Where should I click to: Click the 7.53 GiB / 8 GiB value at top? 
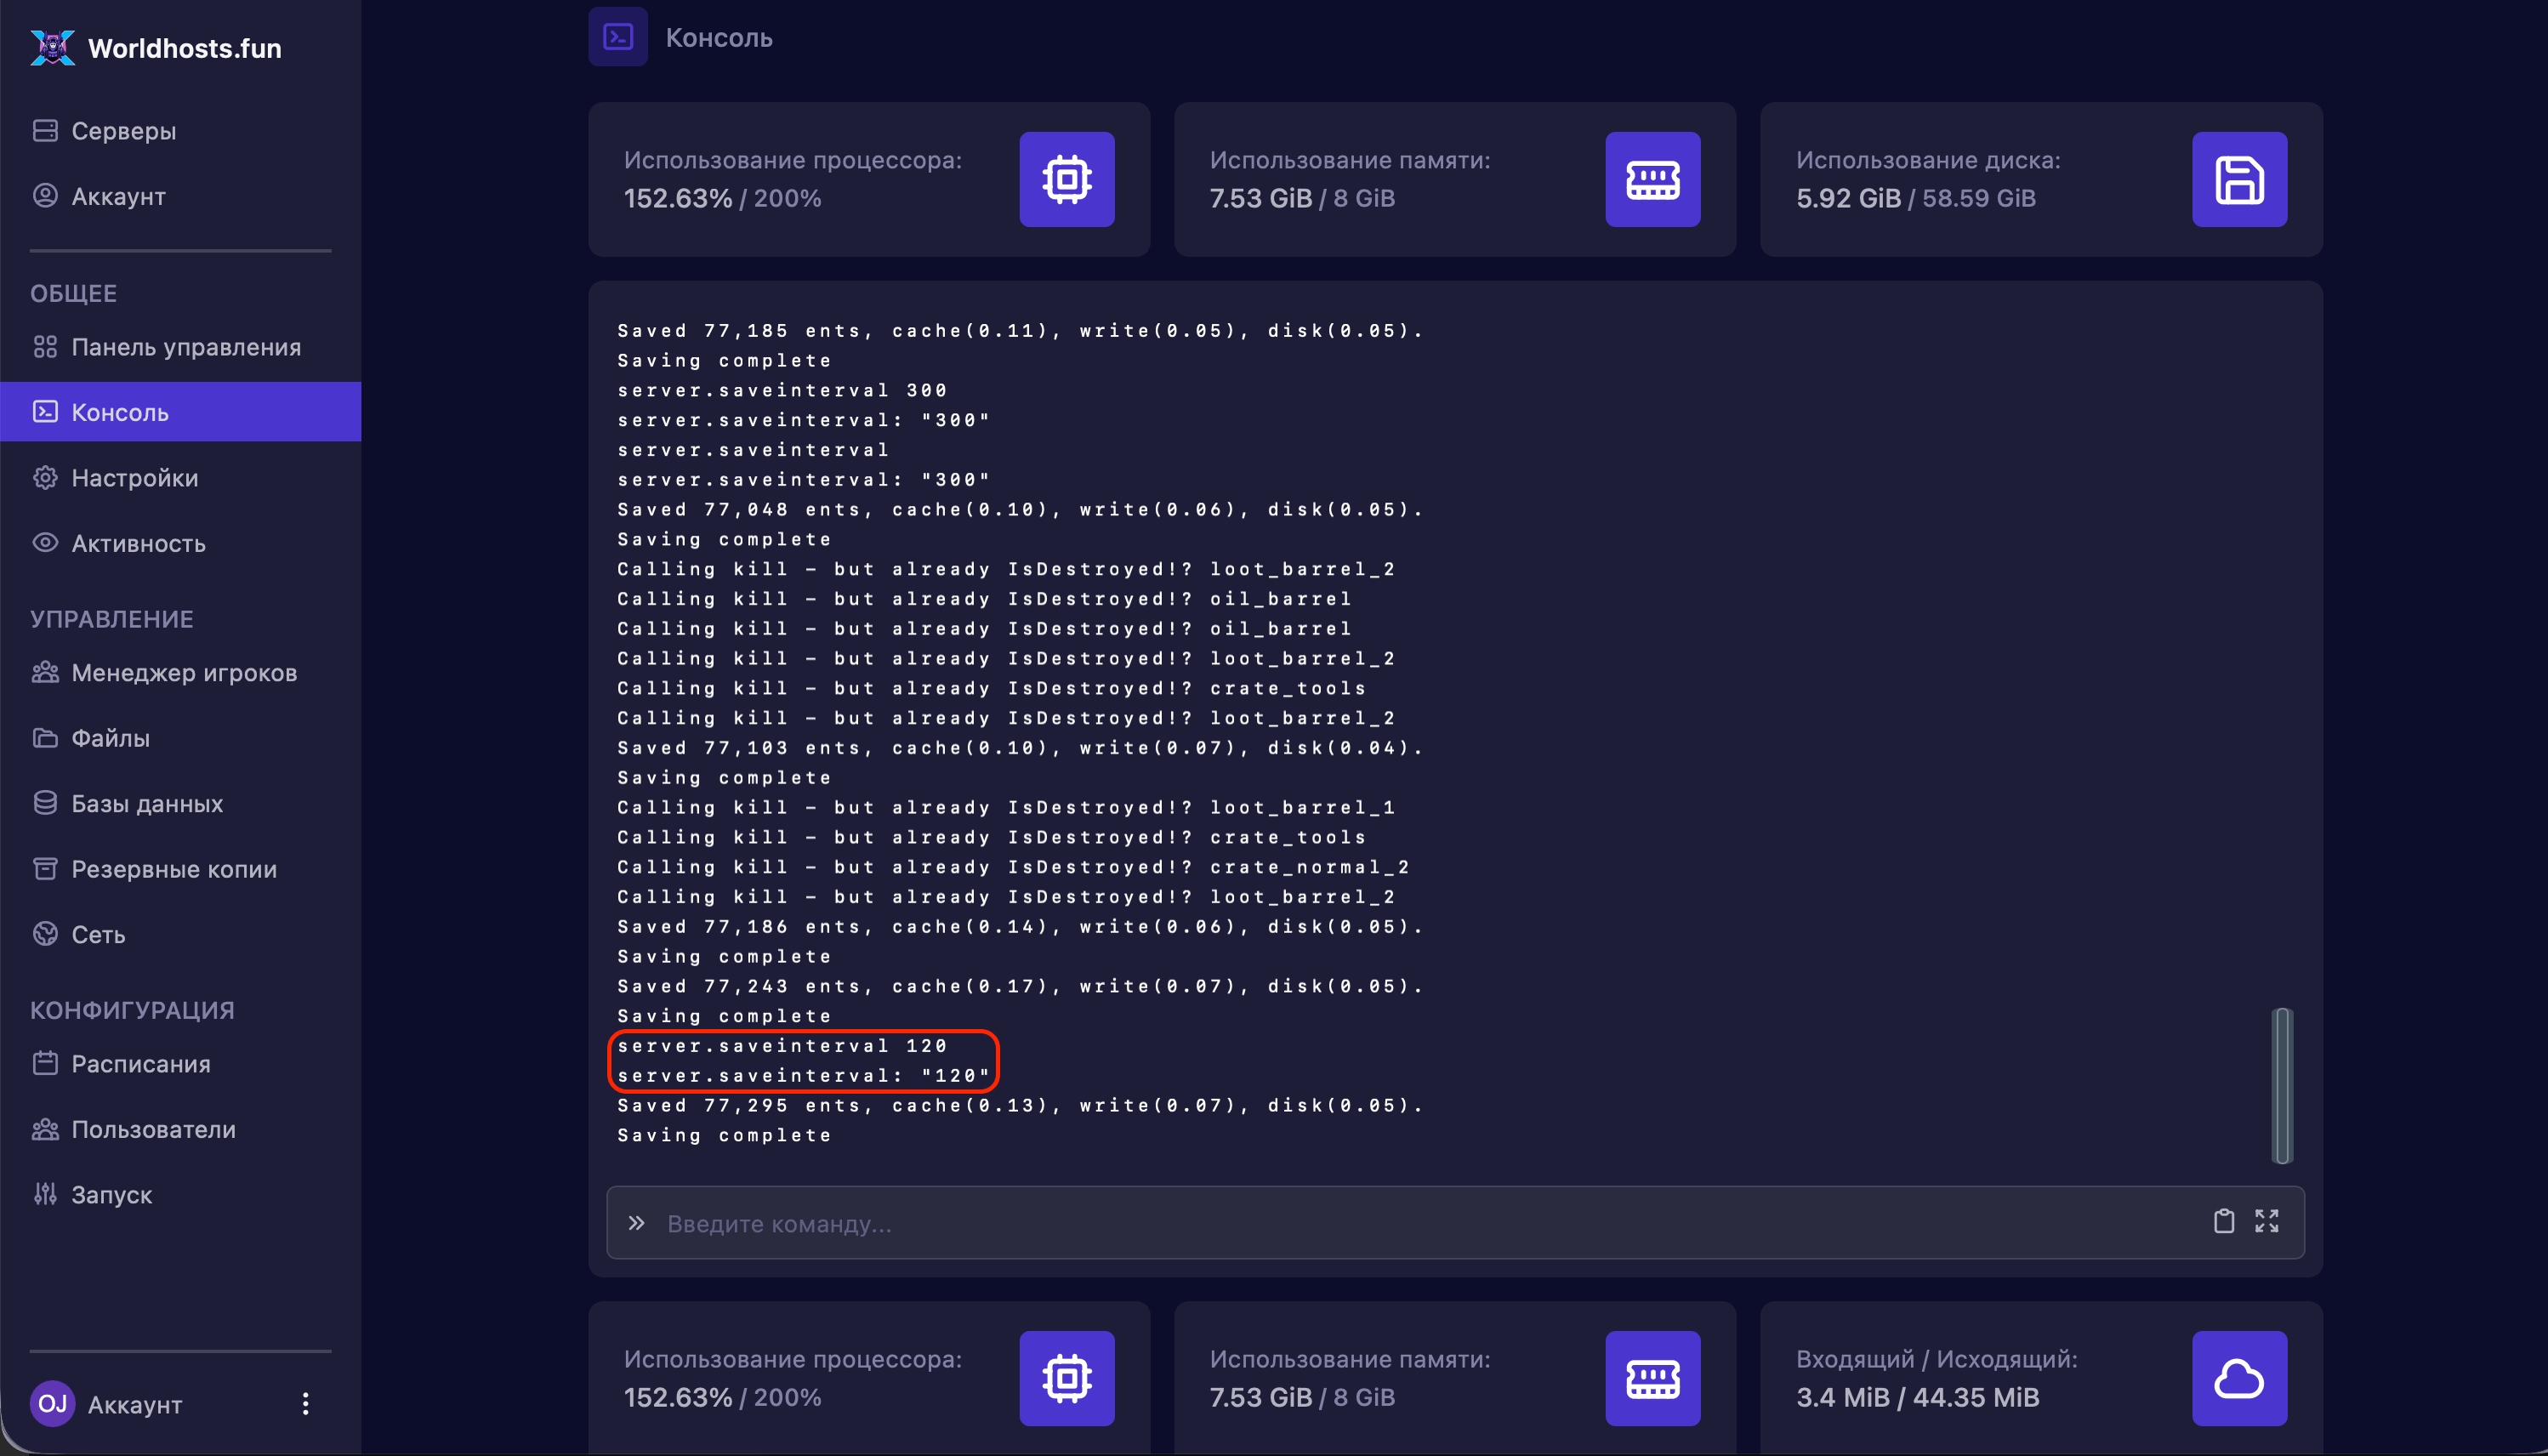tap(1302, 198)
